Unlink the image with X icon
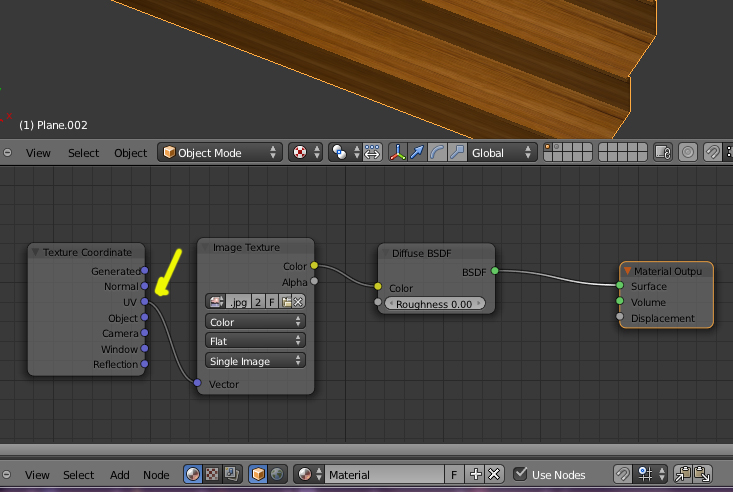Screen dimensions: 733x492 click(298, 302)
